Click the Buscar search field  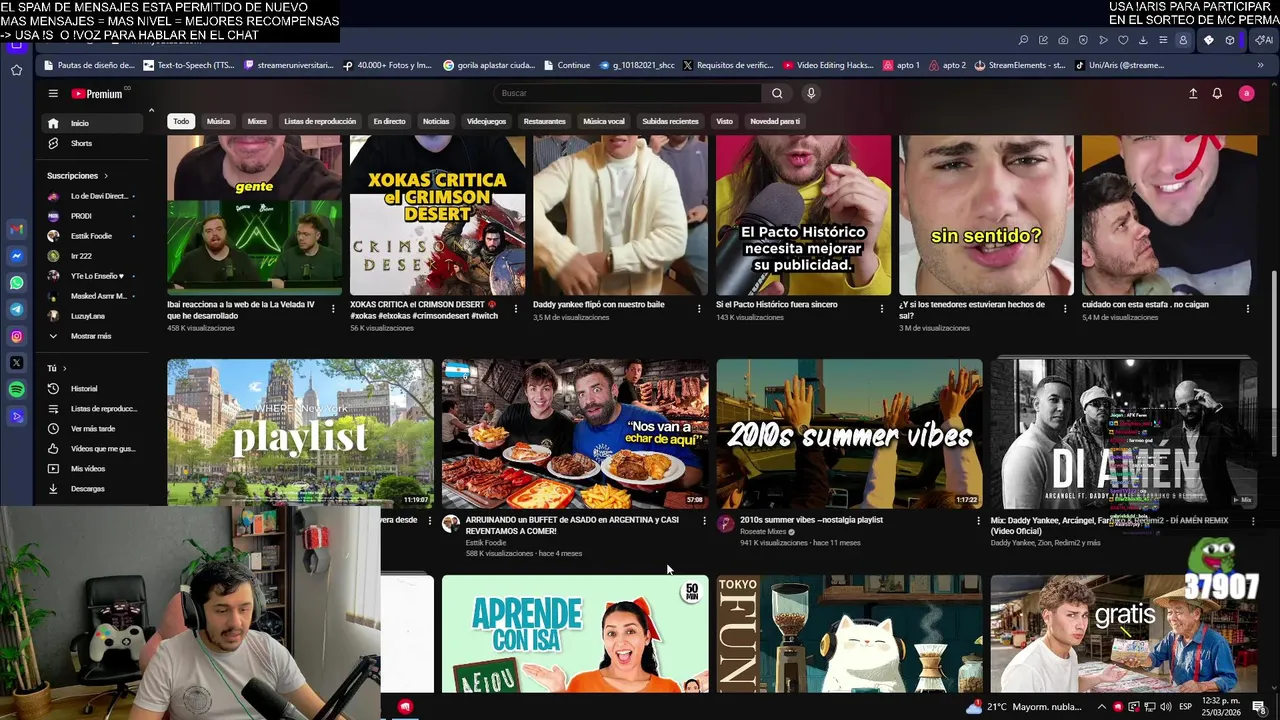(x=628, y=93)
